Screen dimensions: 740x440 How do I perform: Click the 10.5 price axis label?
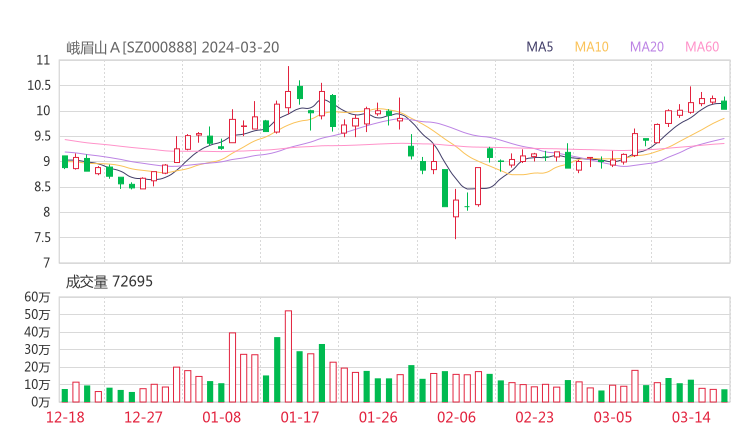39,85
